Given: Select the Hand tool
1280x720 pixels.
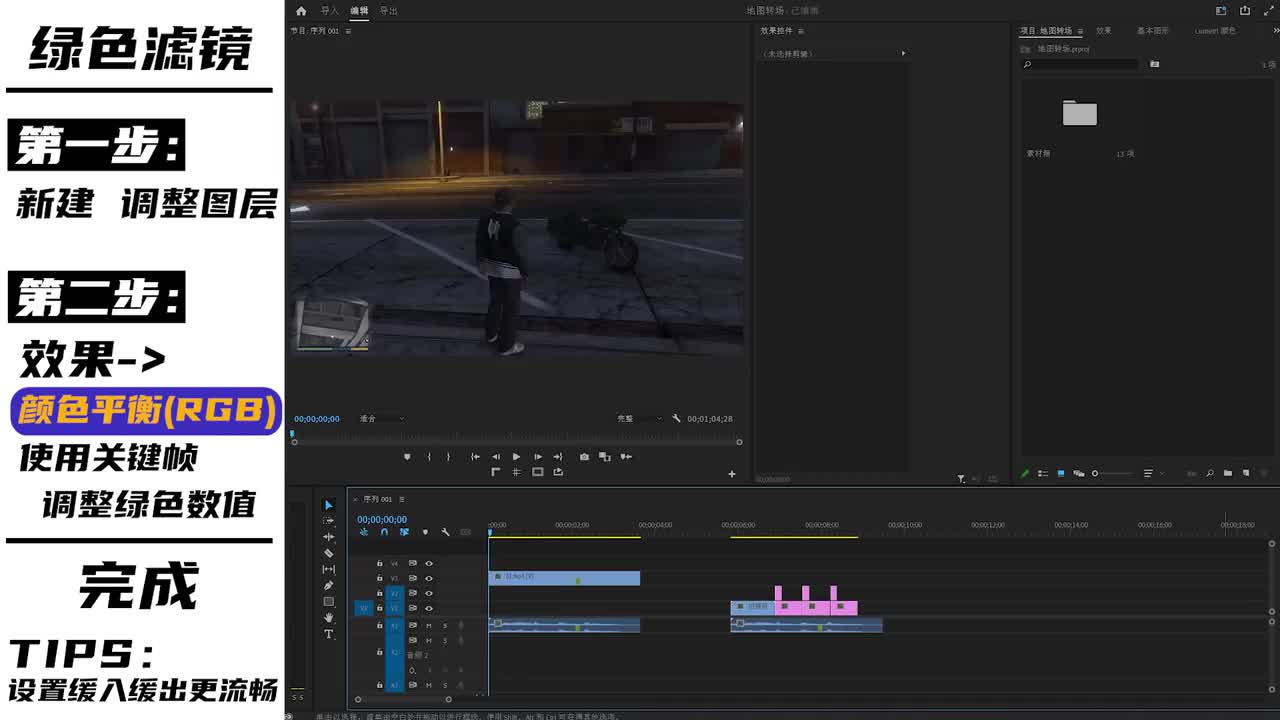Looking at the screenshot, I should [x=328, y=618].
